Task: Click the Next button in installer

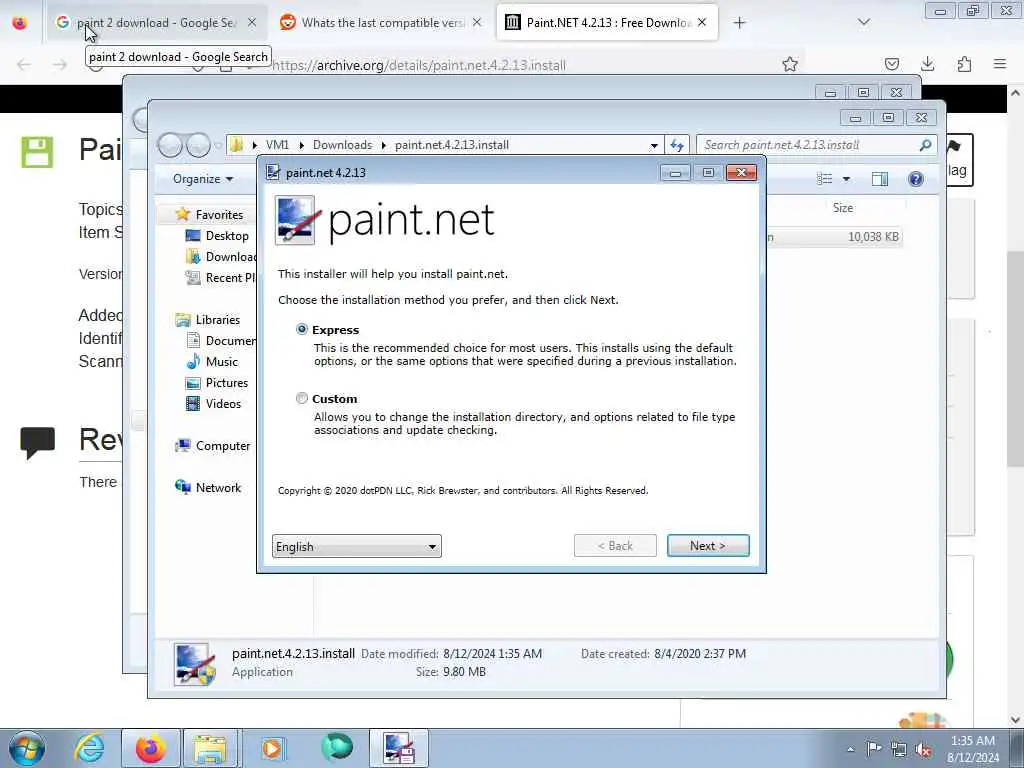Action: [x=708, y=546]
